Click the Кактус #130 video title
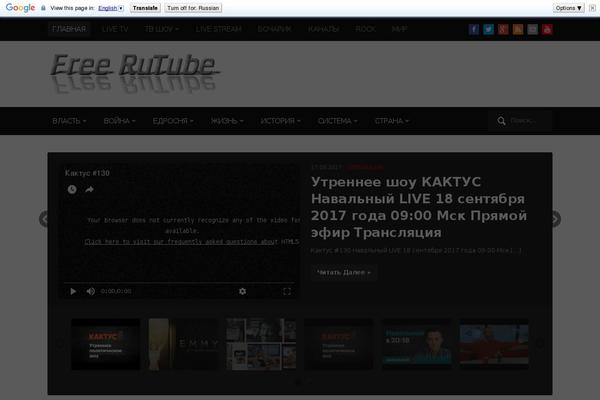The height and width of the screenshot is (400, 600). coord(87,173)
